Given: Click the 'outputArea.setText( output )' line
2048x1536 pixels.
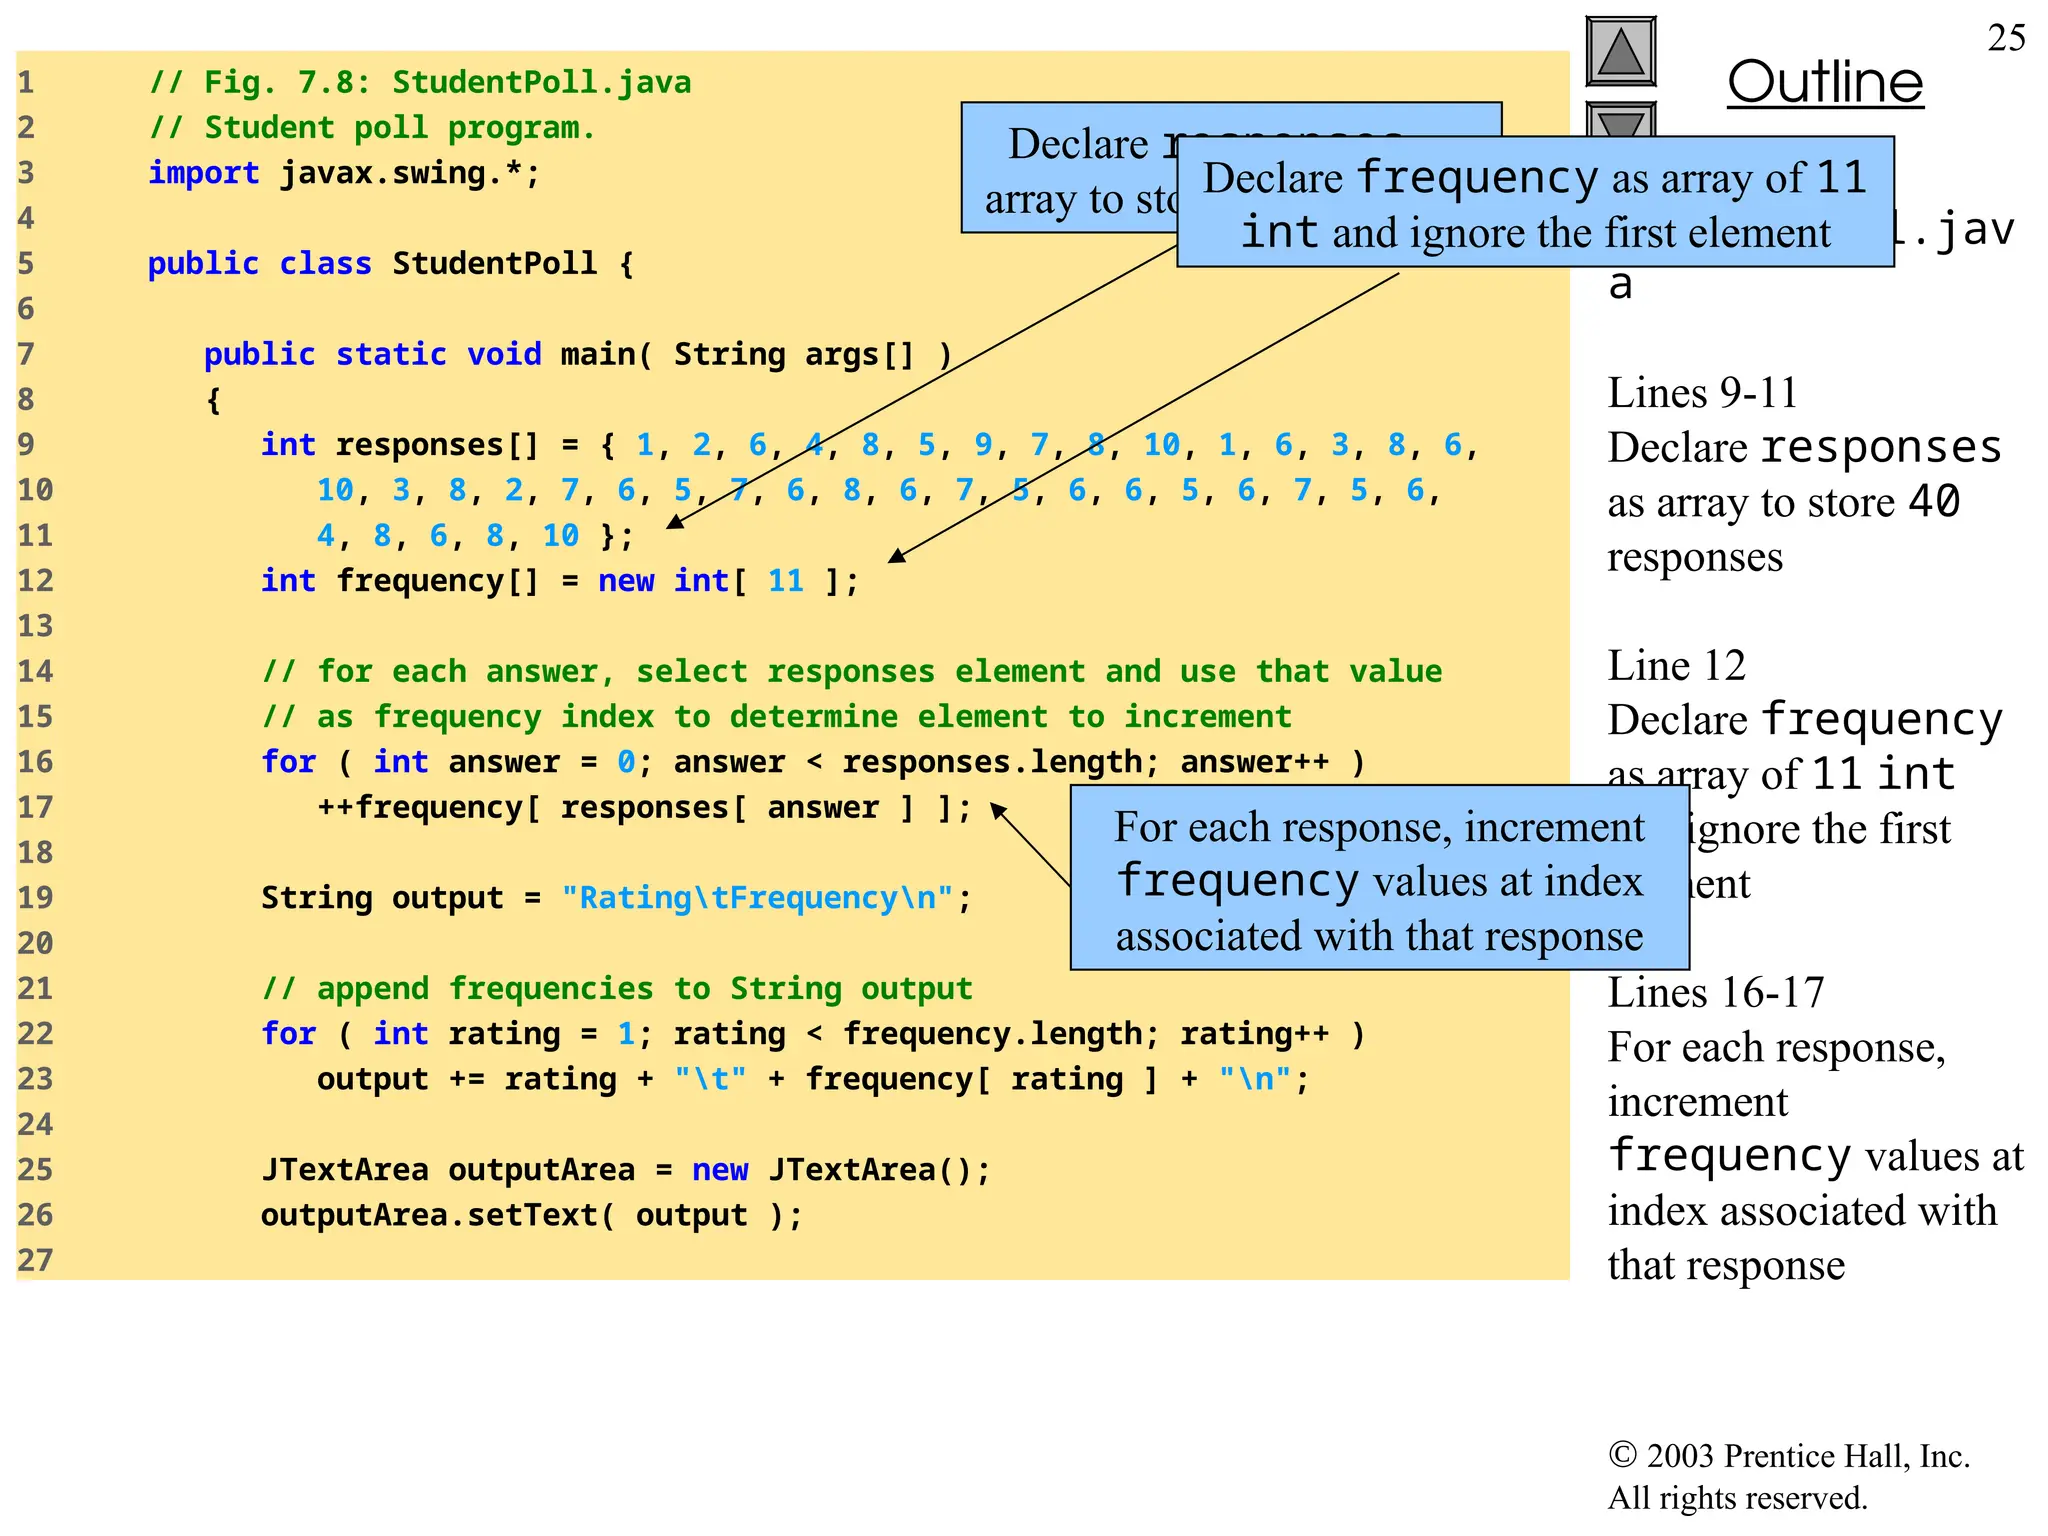Looking at the screenshot, I should tap(531, 1216).
